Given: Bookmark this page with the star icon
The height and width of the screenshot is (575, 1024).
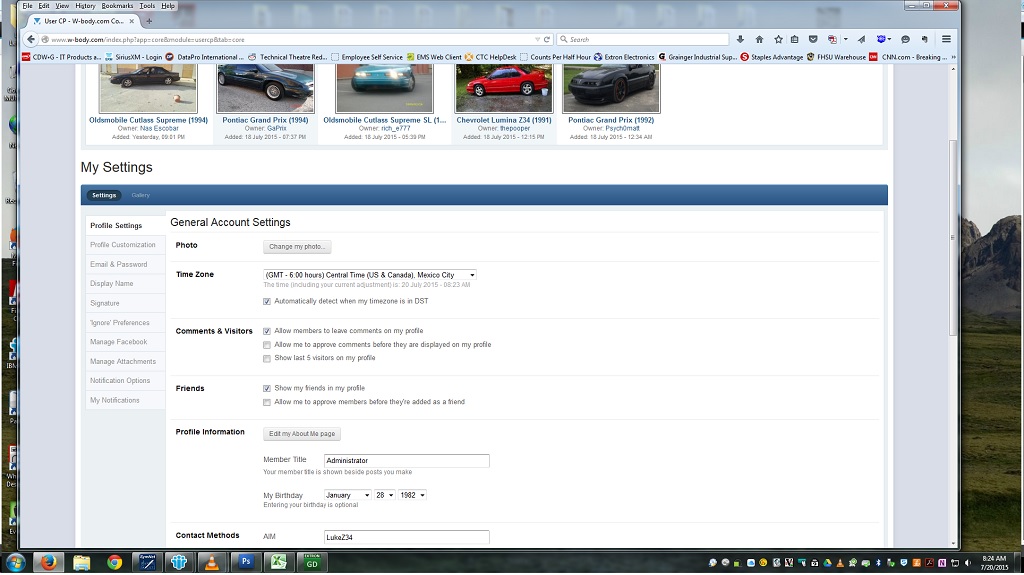Looking at the screenshot, I should 778,39.
